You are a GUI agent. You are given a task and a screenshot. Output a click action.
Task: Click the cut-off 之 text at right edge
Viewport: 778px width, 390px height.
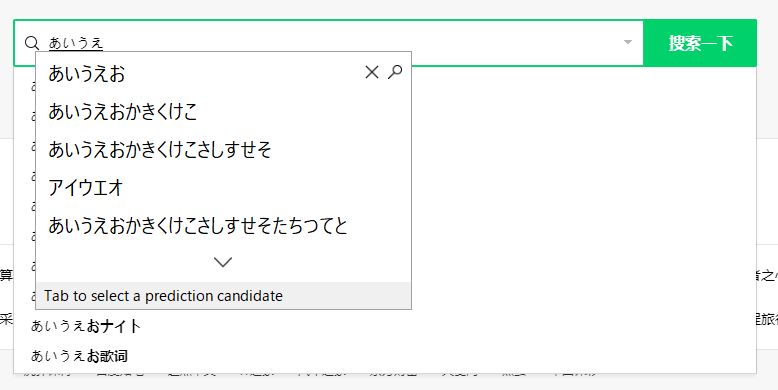767,275
